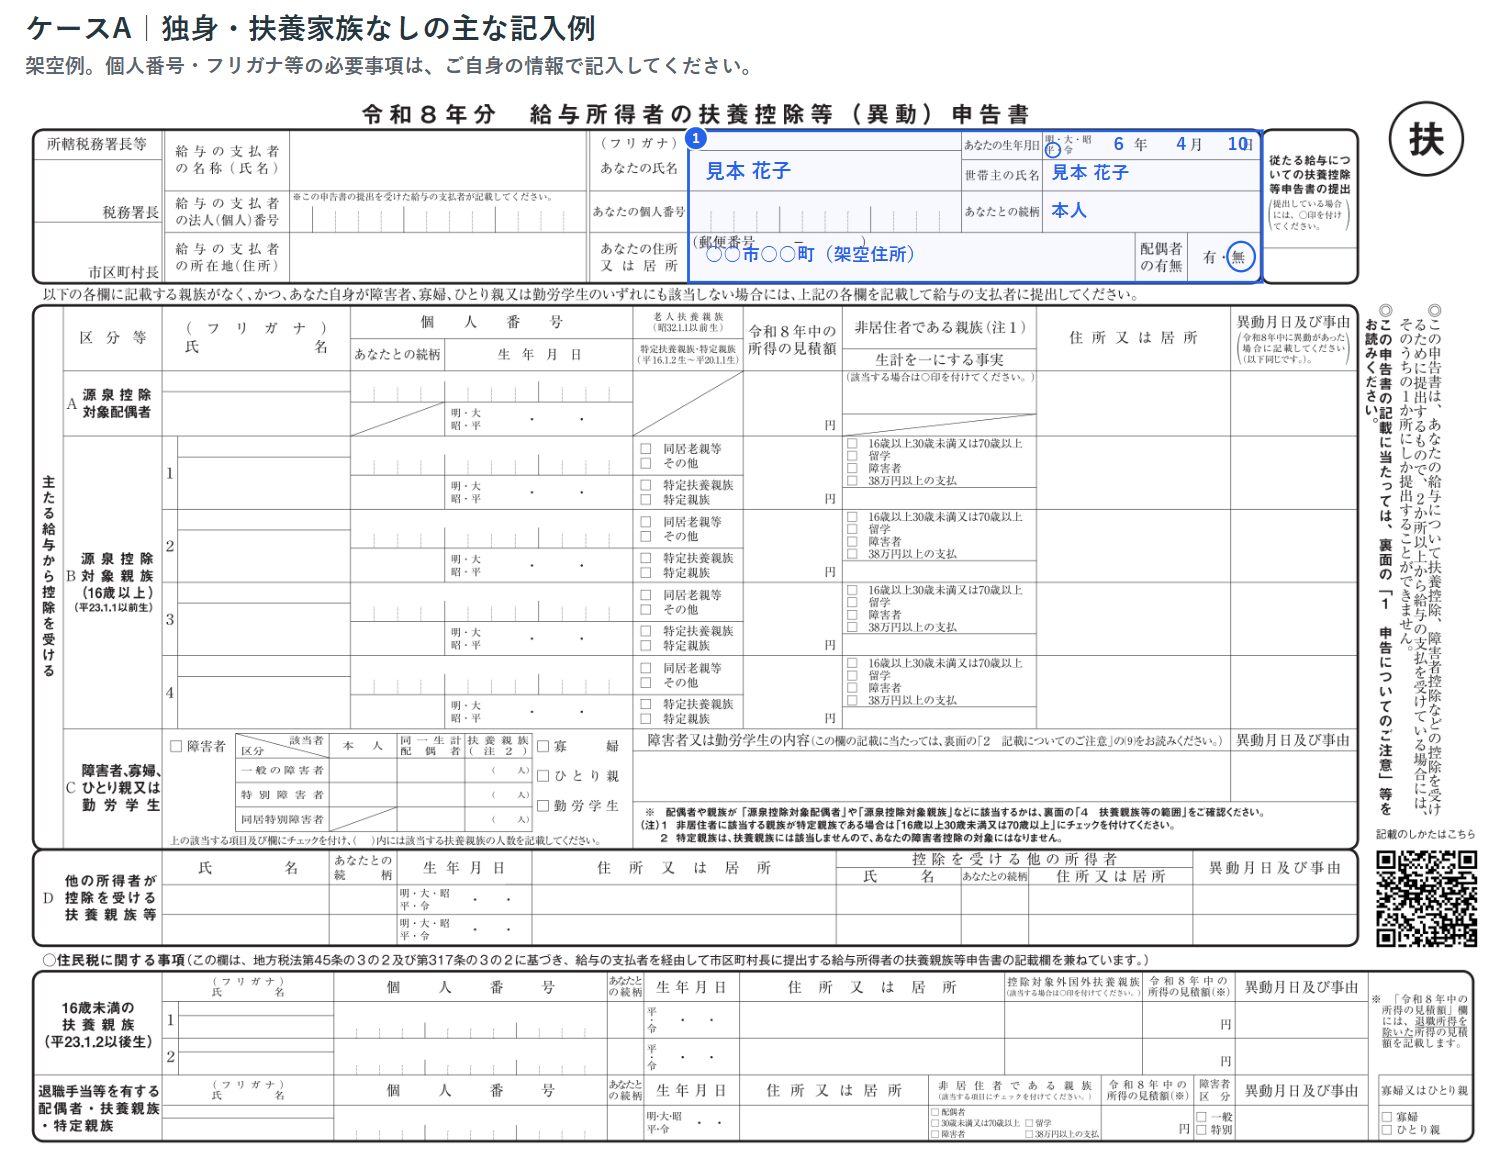Click the 令和８年中の所得の見積額 column header in section B
1500x1167 pixels.
[x=792, y=340]
